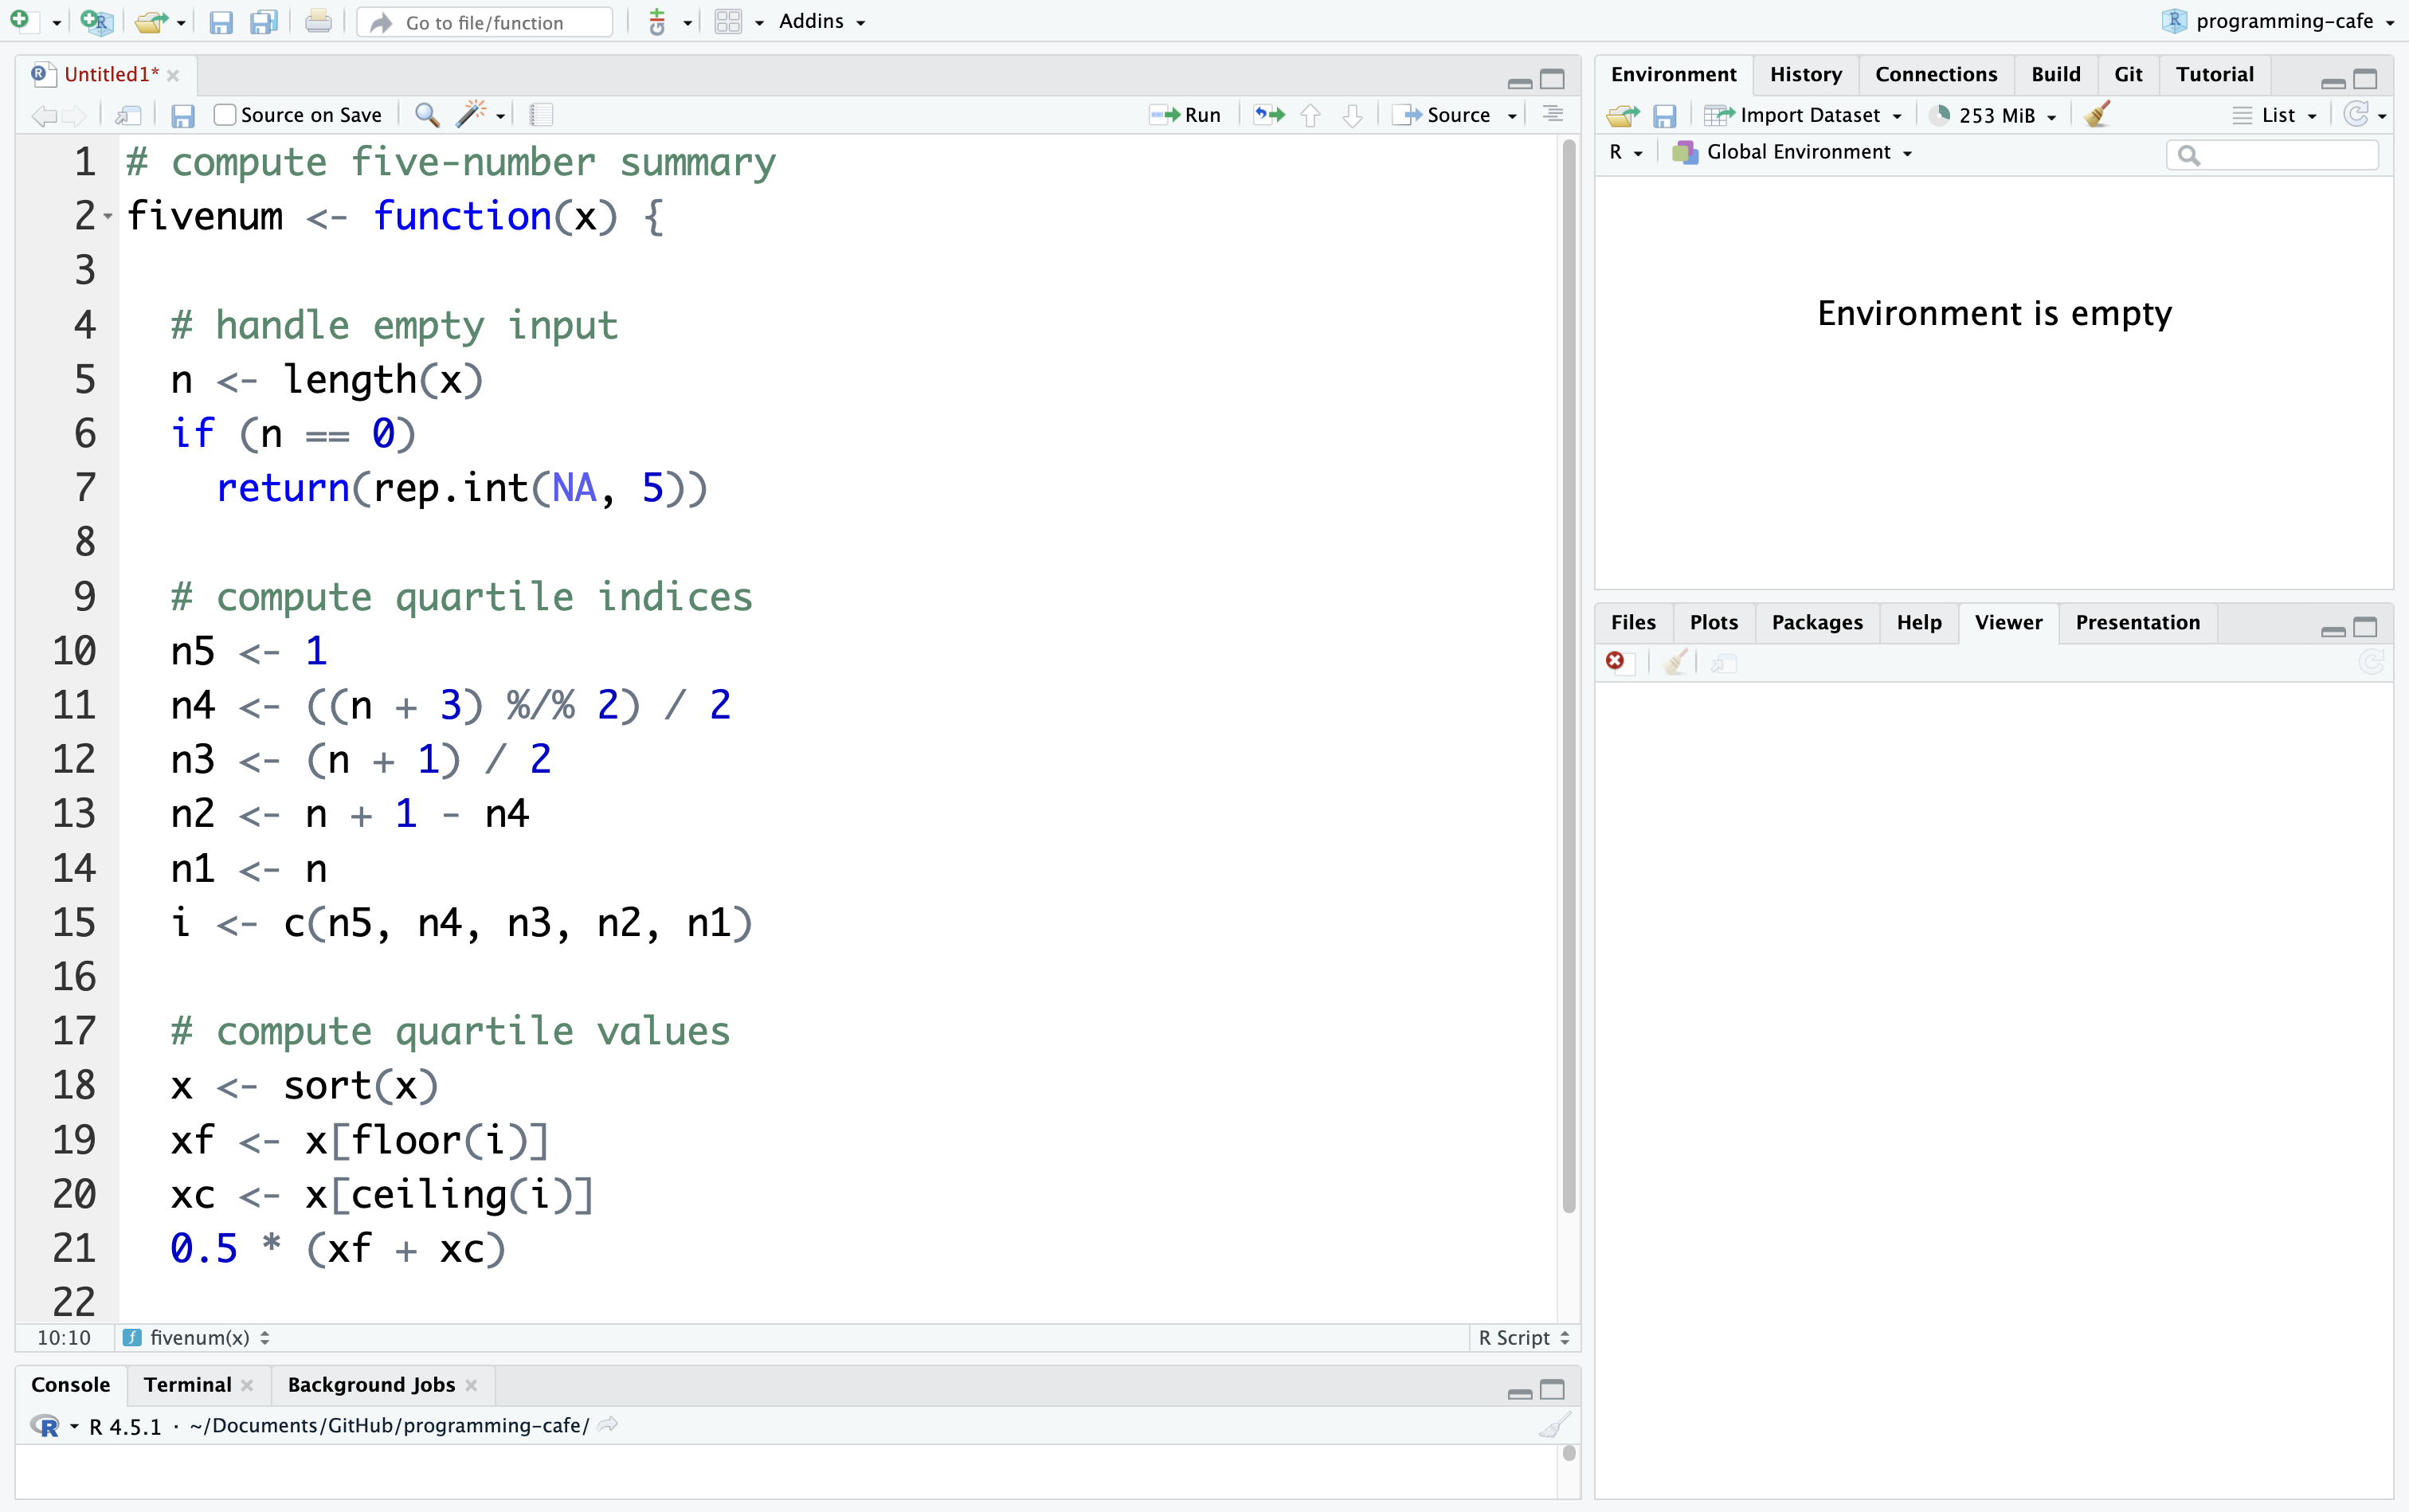Enable the Source on Save checkbox
Viewport: 2409px width, 1512px height.
tap(225, 115)
